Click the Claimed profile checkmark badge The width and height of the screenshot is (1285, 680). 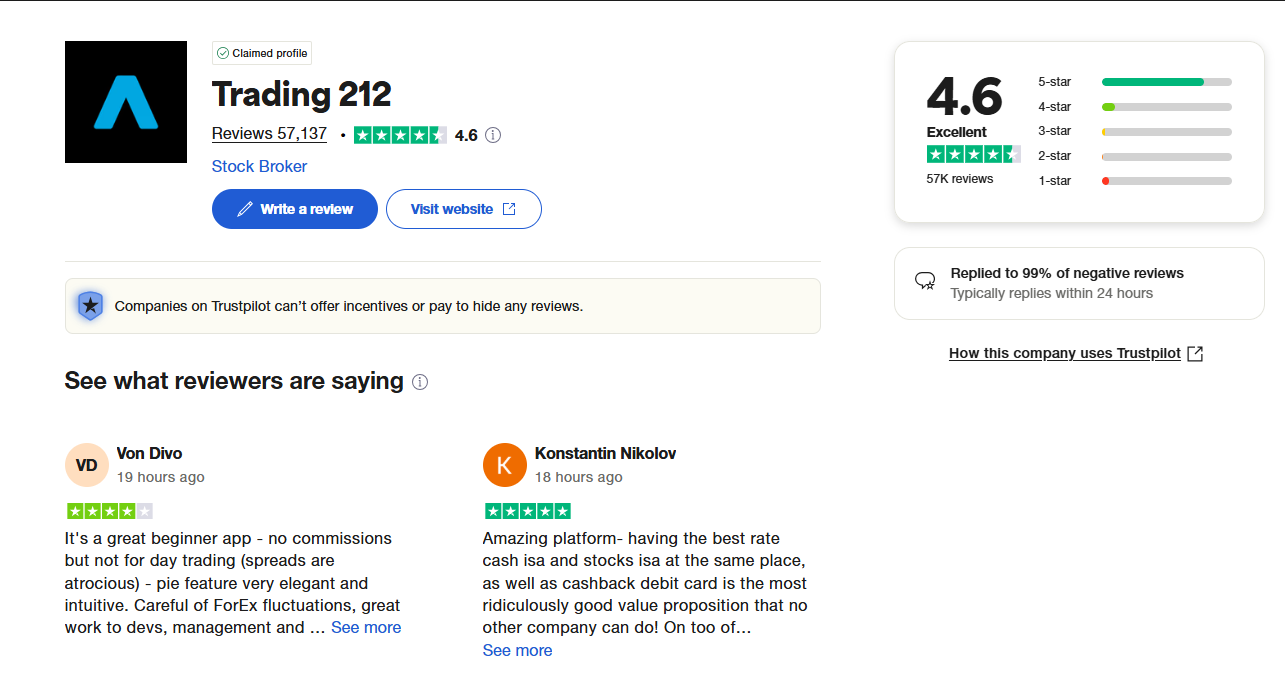pos(262,53)
